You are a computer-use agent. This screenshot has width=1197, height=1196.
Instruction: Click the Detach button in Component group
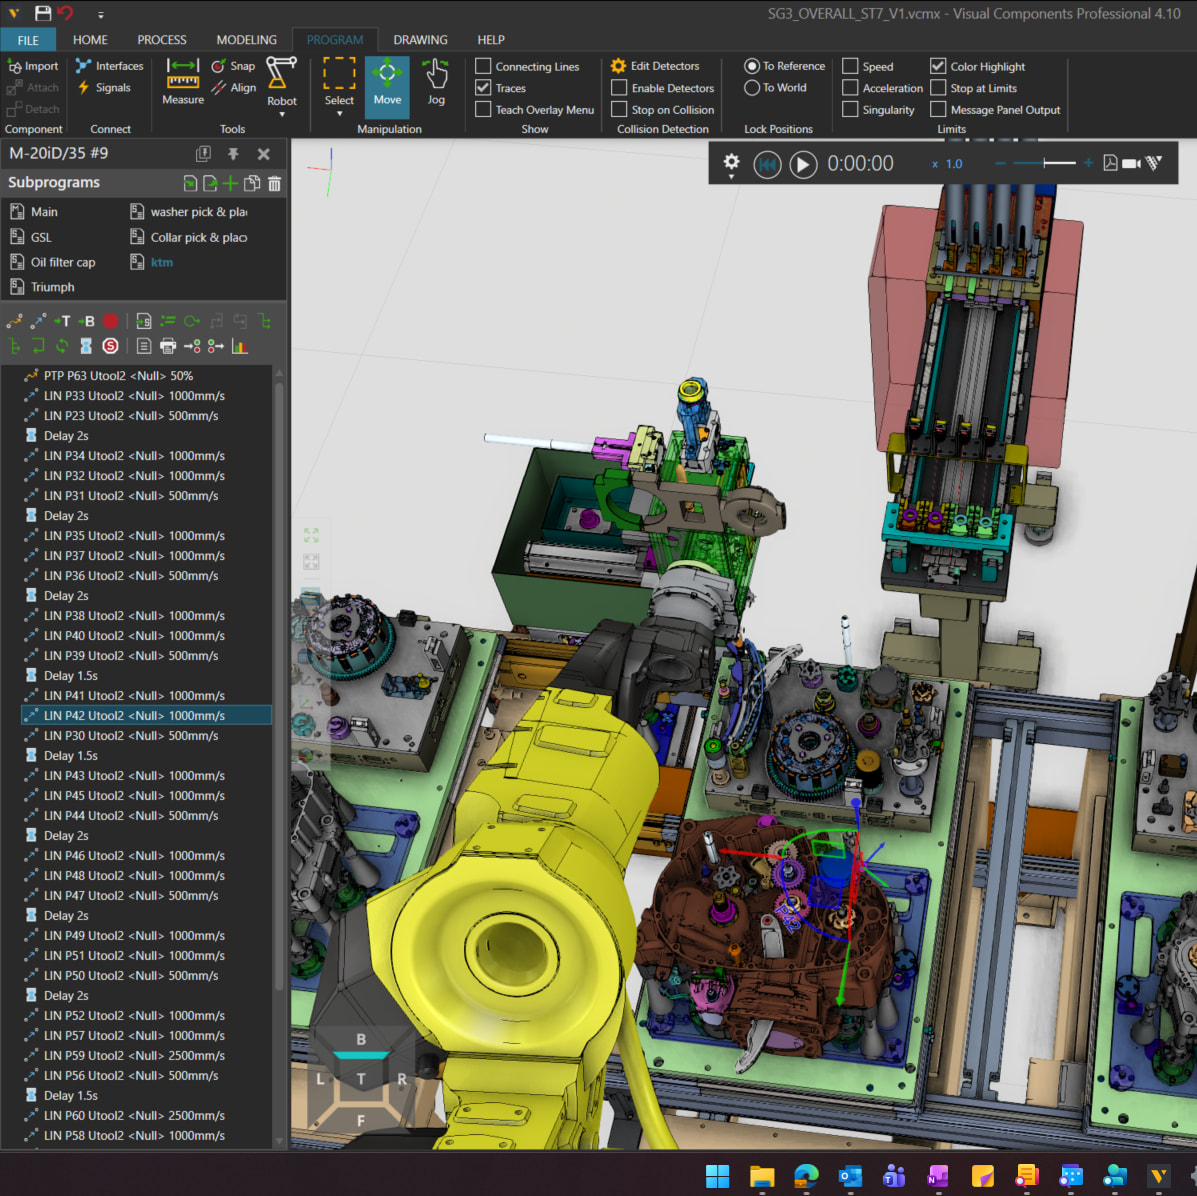(33, 109)
